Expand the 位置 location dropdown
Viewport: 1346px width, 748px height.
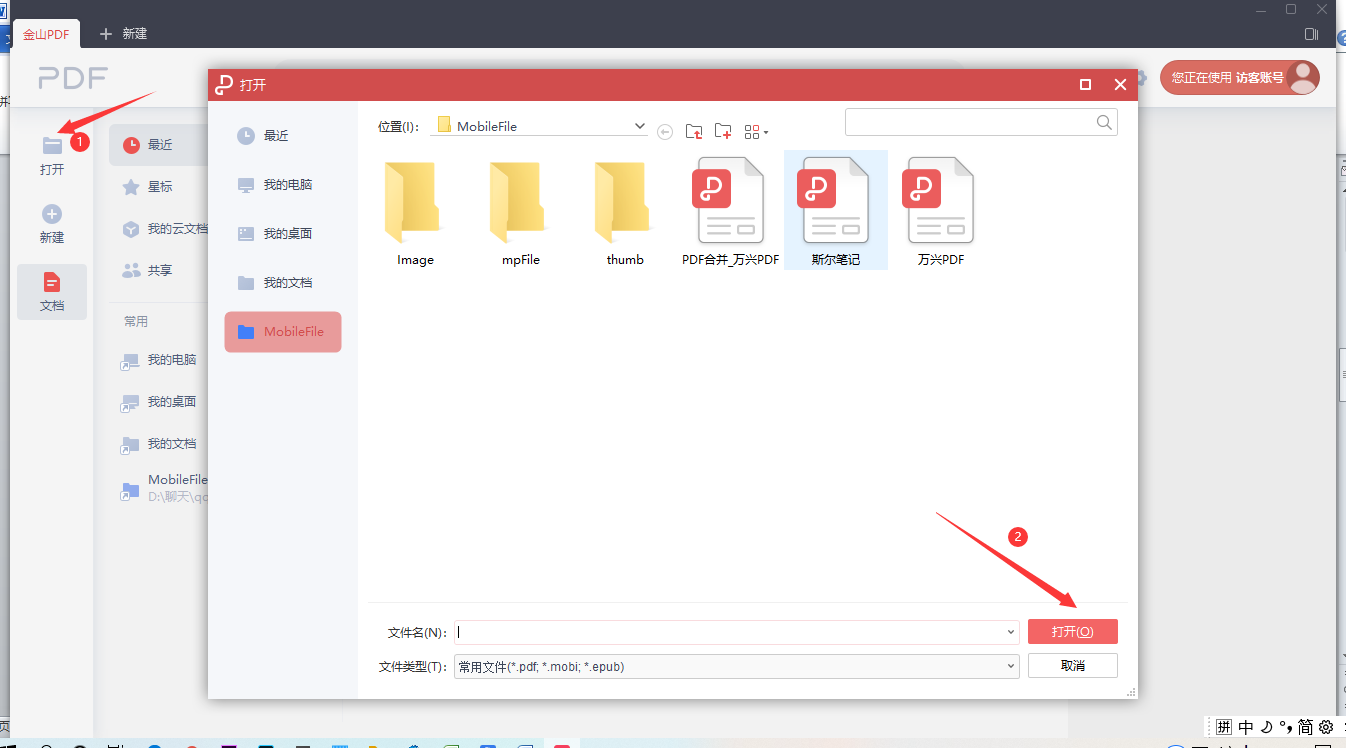(x=640, y=126)
